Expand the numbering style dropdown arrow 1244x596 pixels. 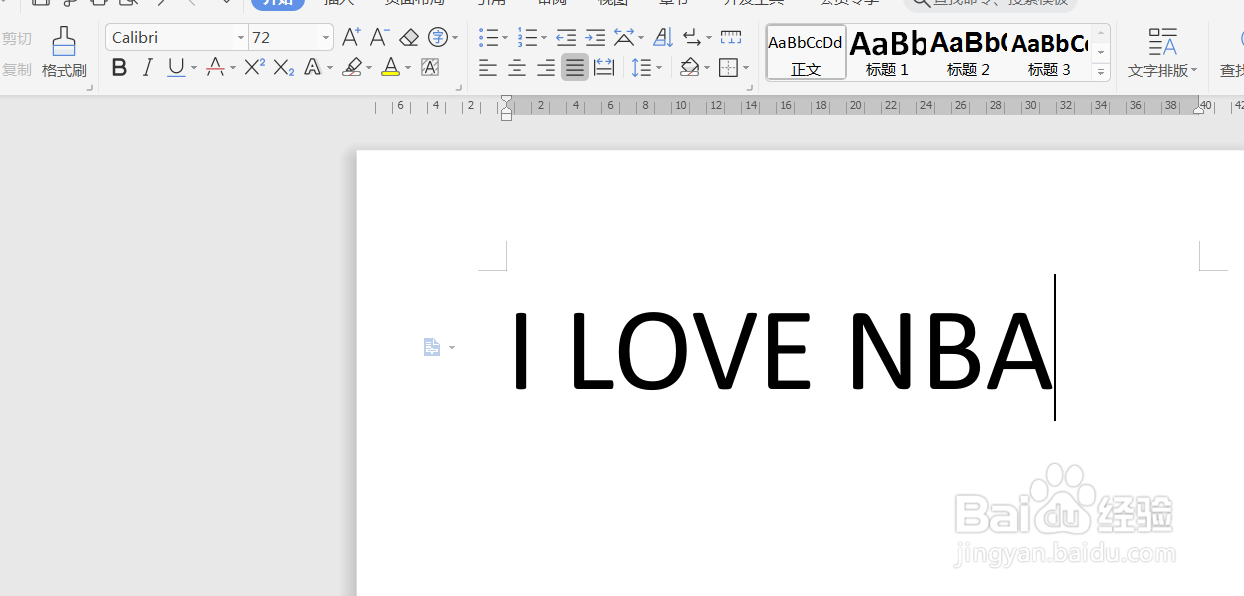tap(544, 39)
